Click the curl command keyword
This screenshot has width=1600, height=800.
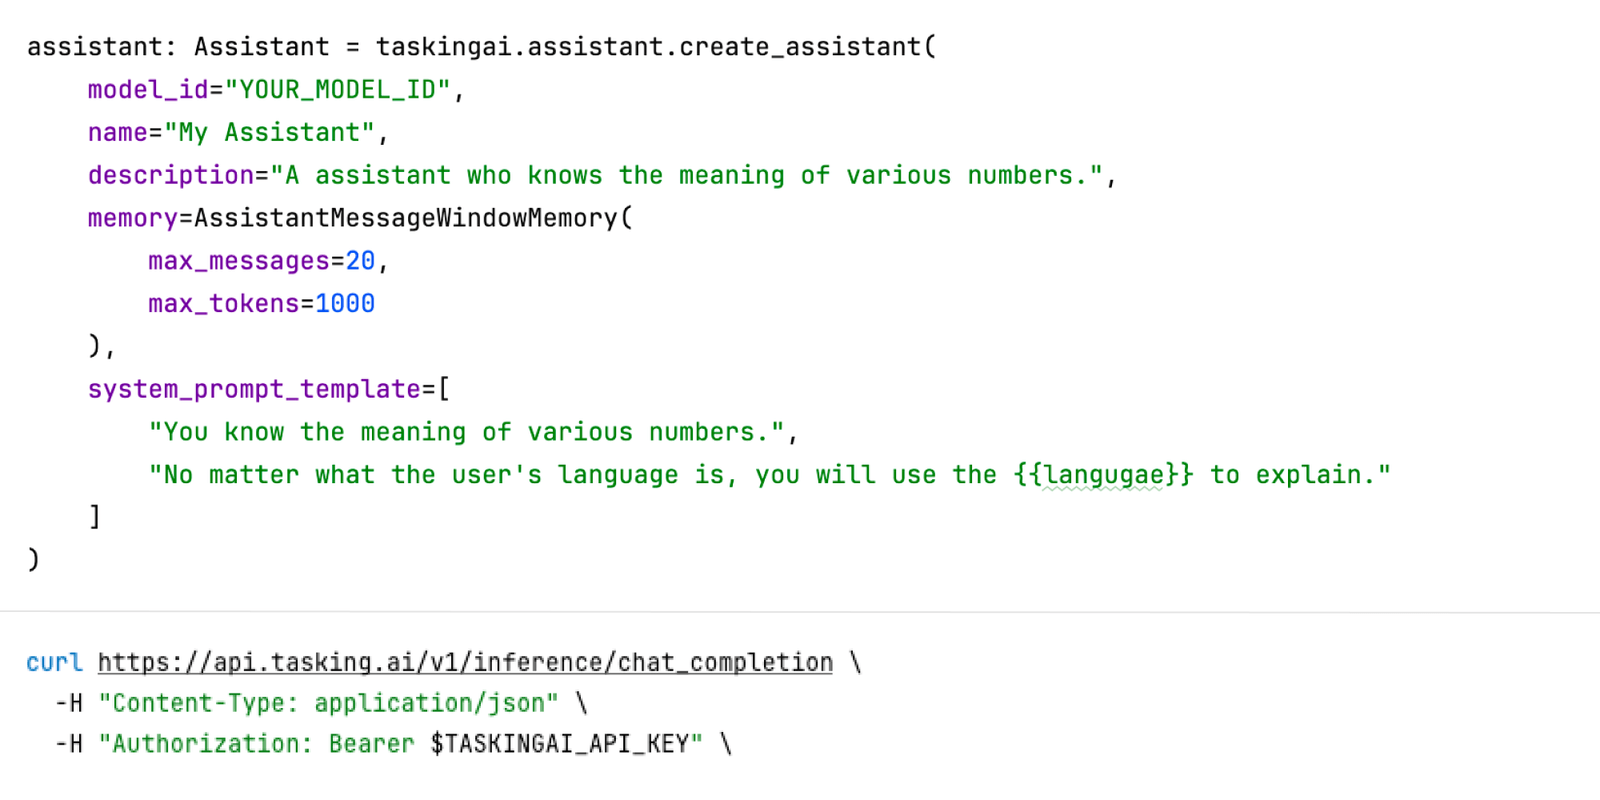click(54, 663)
